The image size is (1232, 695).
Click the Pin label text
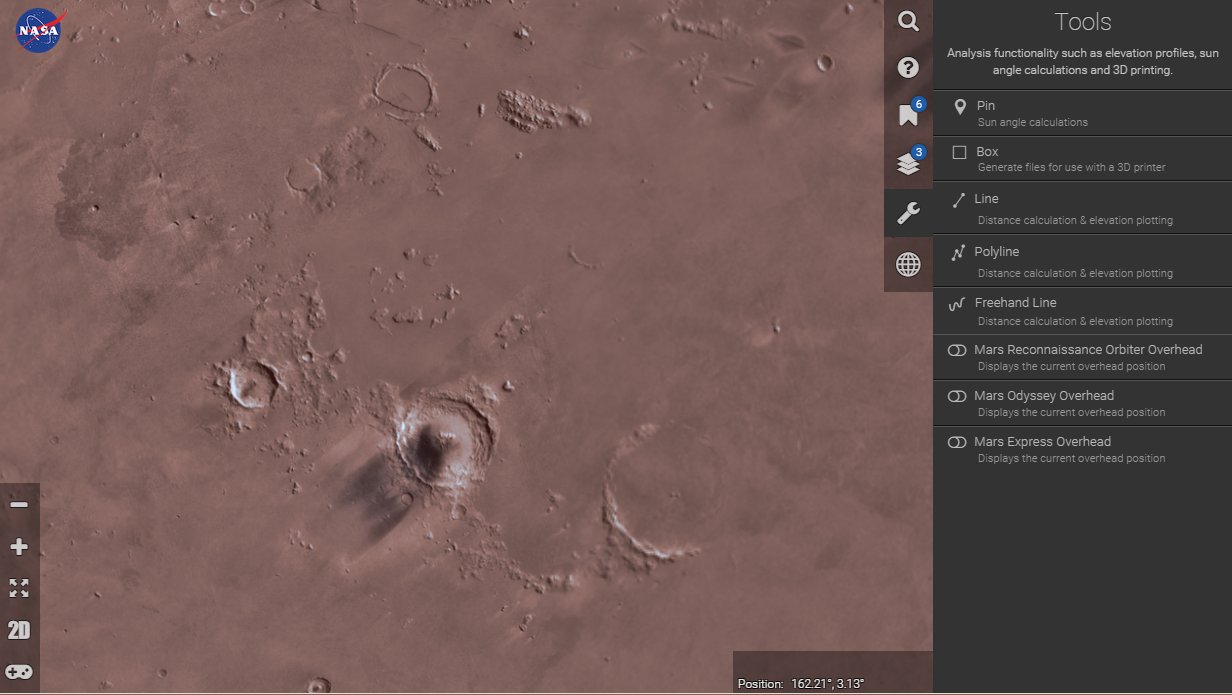click(986, 106)
